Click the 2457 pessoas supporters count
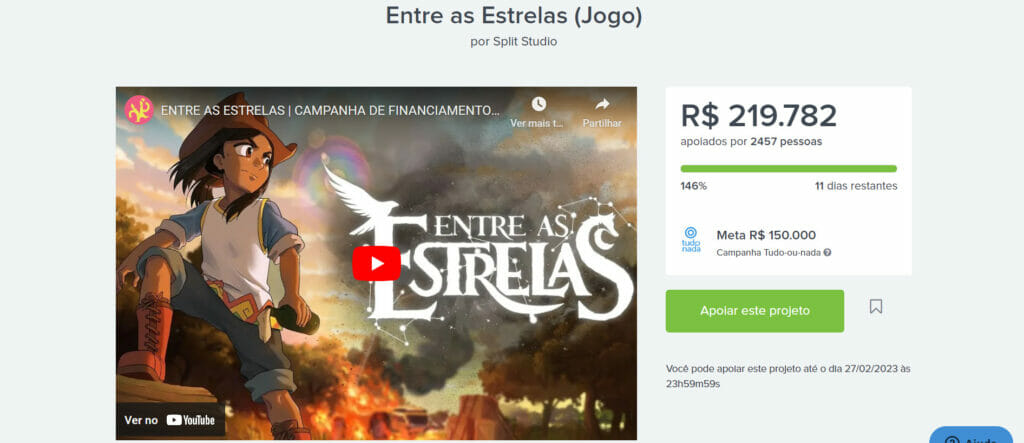This screenshot has height=443, width=1024. pos(786,141)
